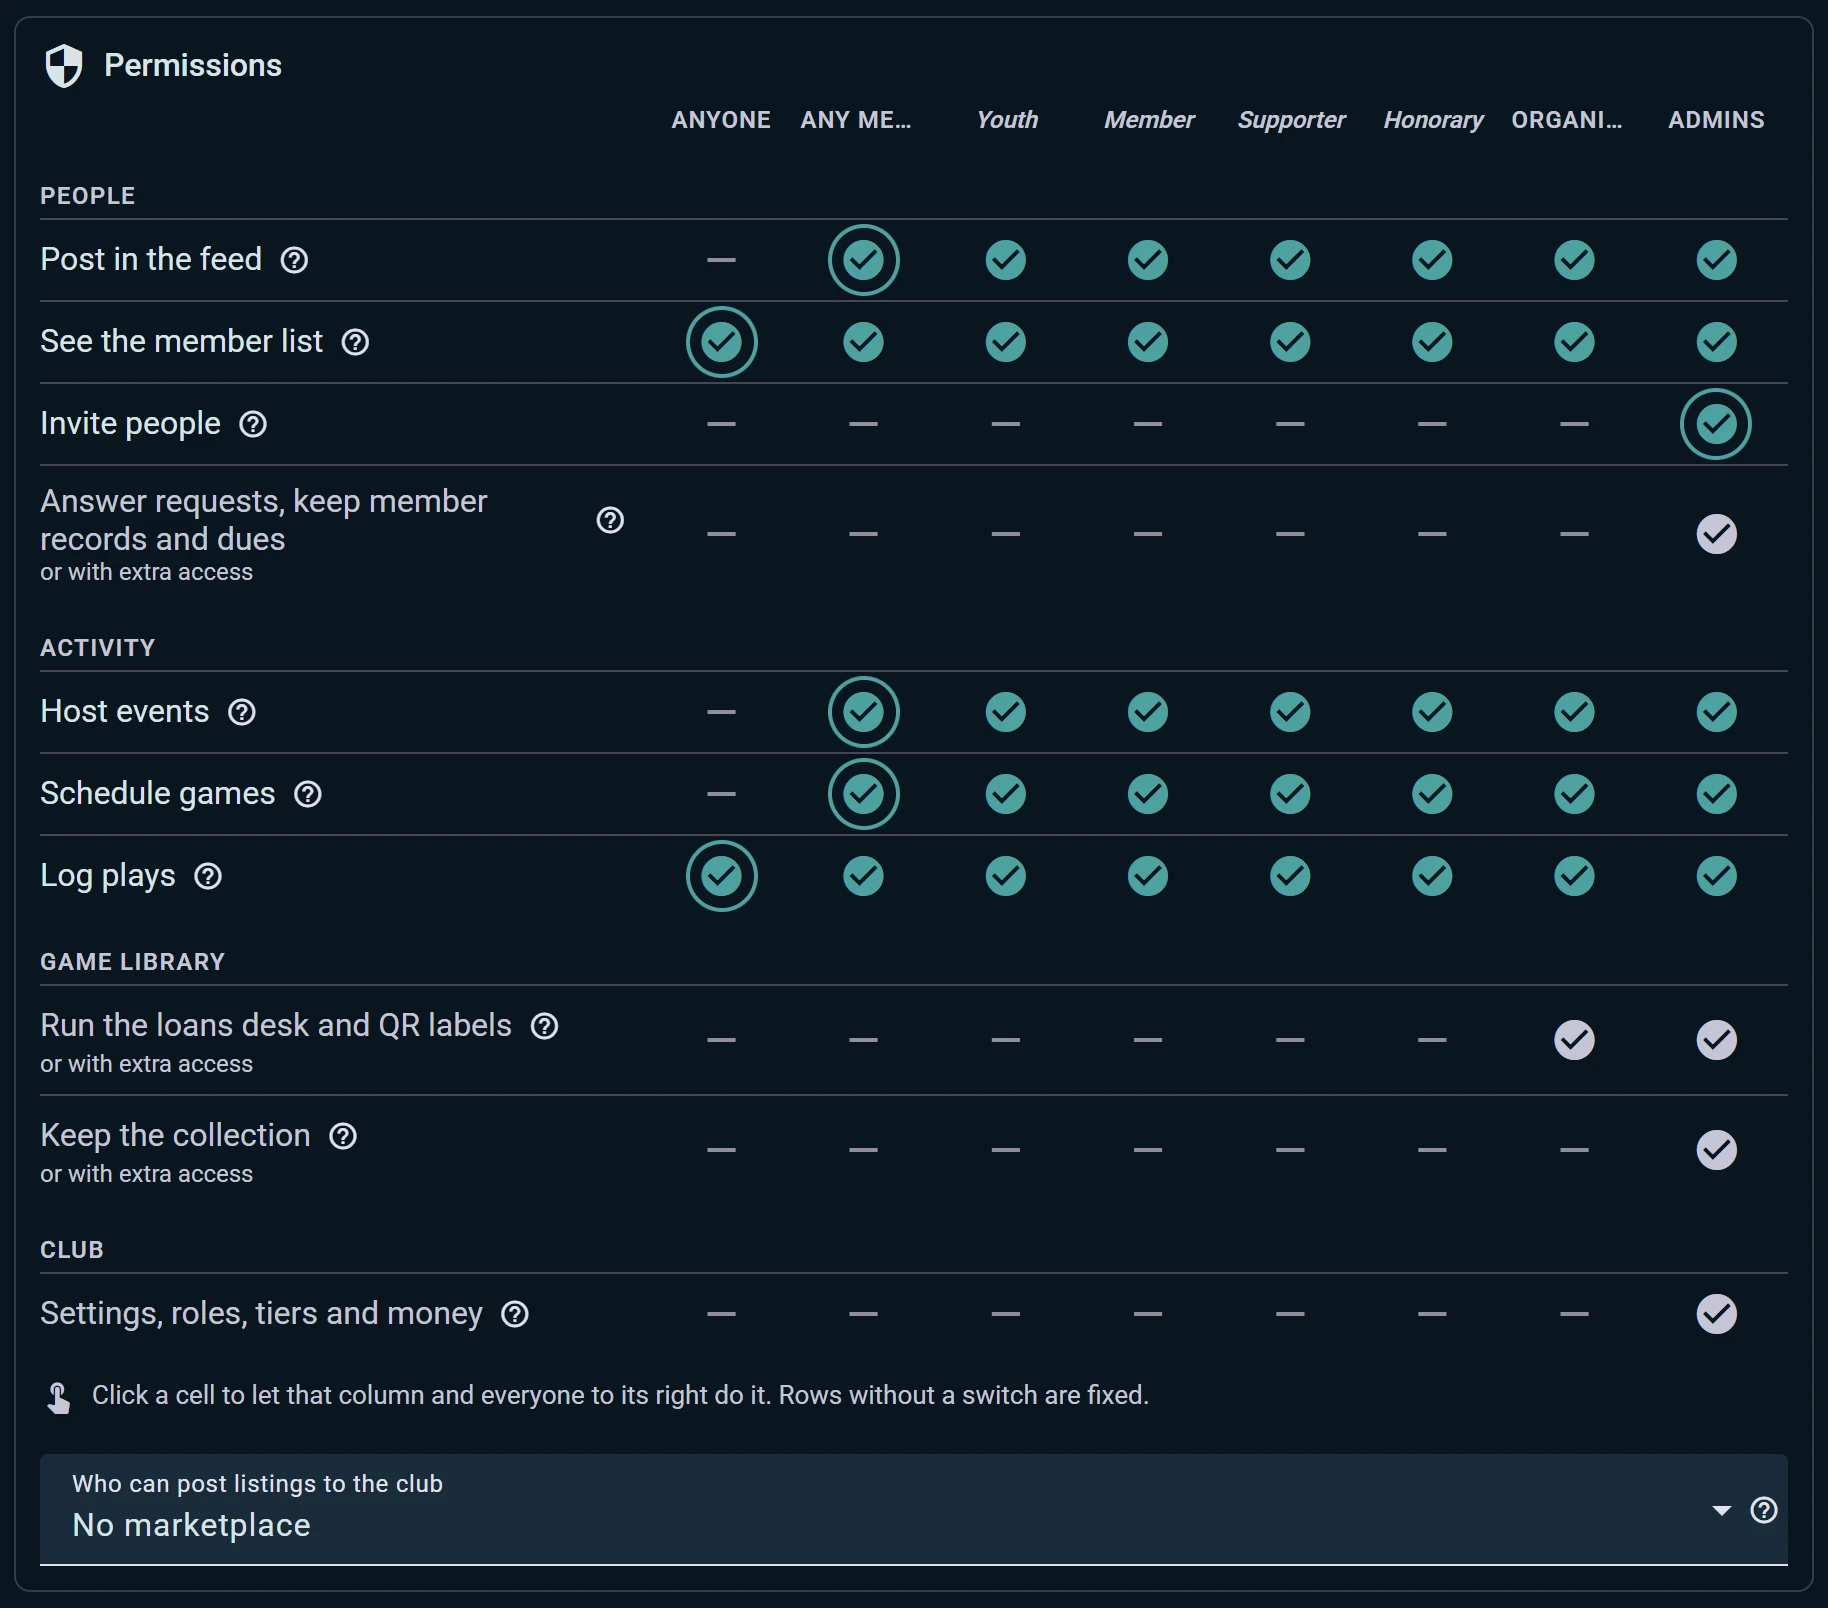This screenshot has height=1608, width=1828.
Task: Toggle Schedule games for Any member column
Action: click(x=864, y=794)
